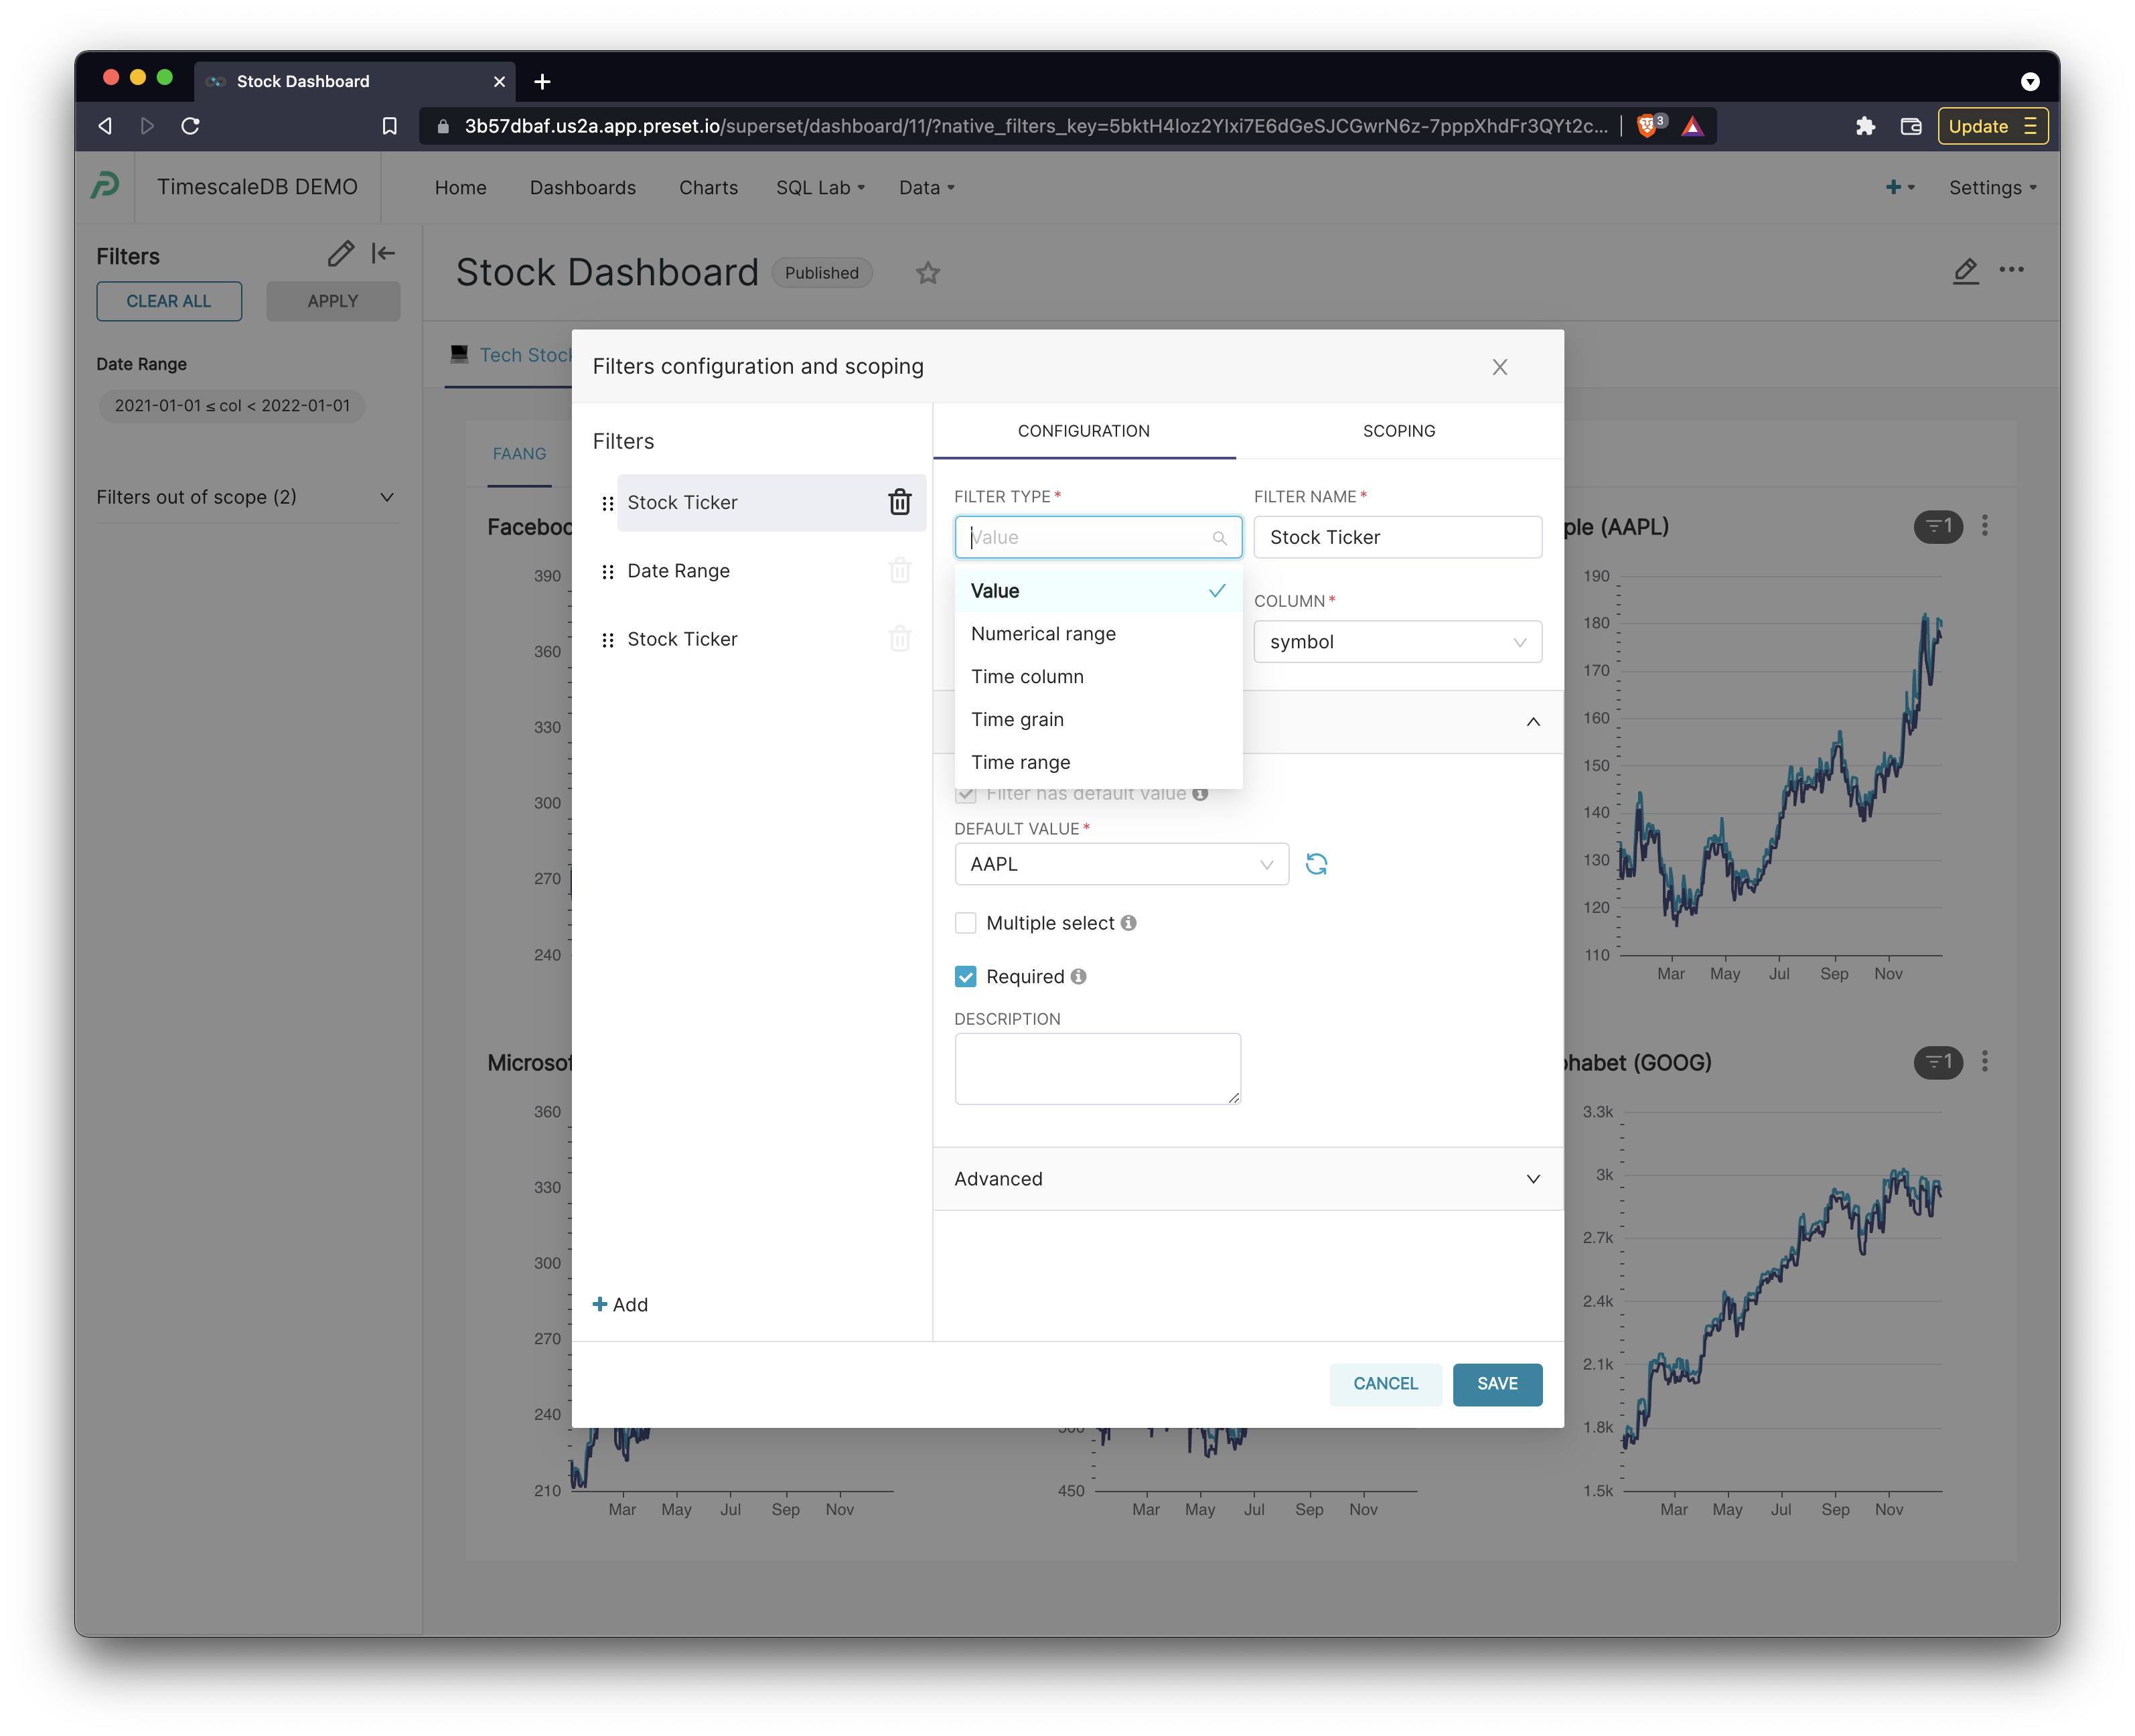Delete the Stock Ticker filter
This screenshot has height=1736, width=2135.
[x=899, y=503]
